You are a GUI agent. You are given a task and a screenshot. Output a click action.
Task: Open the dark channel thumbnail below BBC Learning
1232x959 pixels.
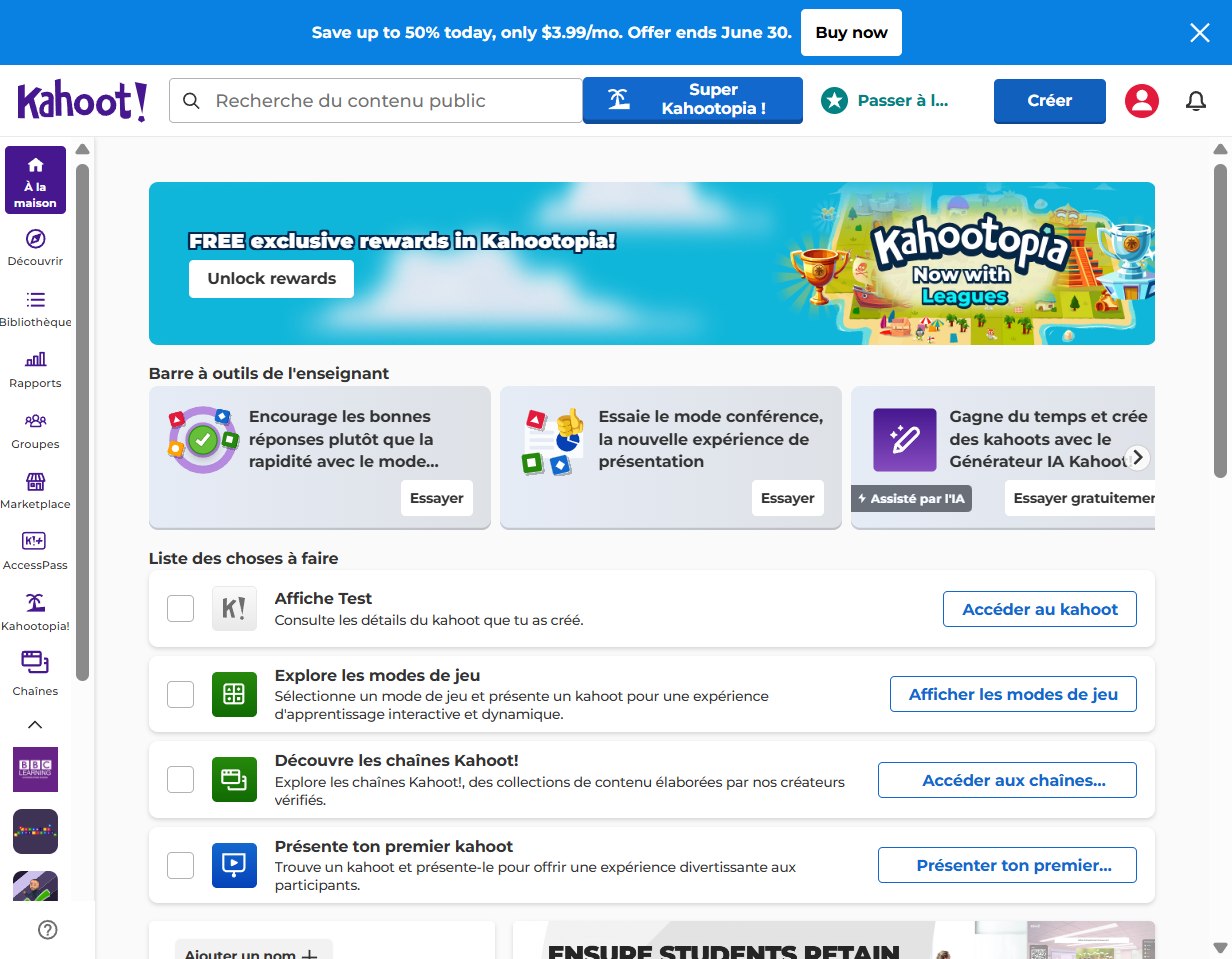35,831
